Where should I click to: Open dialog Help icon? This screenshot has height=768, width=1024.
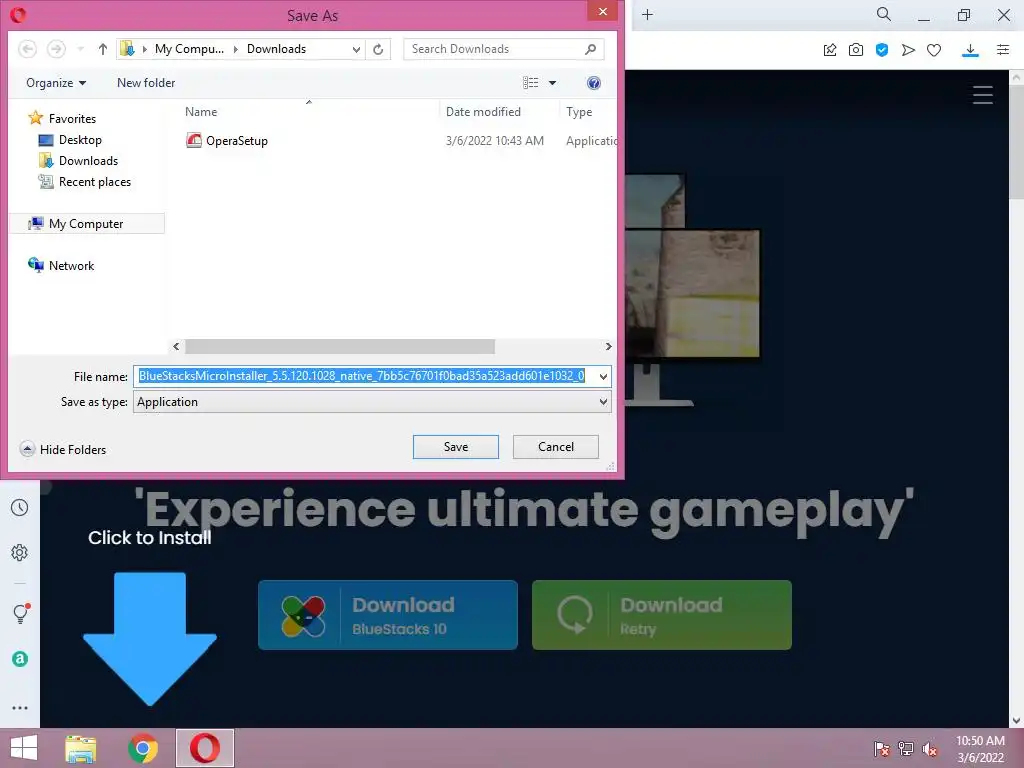(x=594, y=83)
